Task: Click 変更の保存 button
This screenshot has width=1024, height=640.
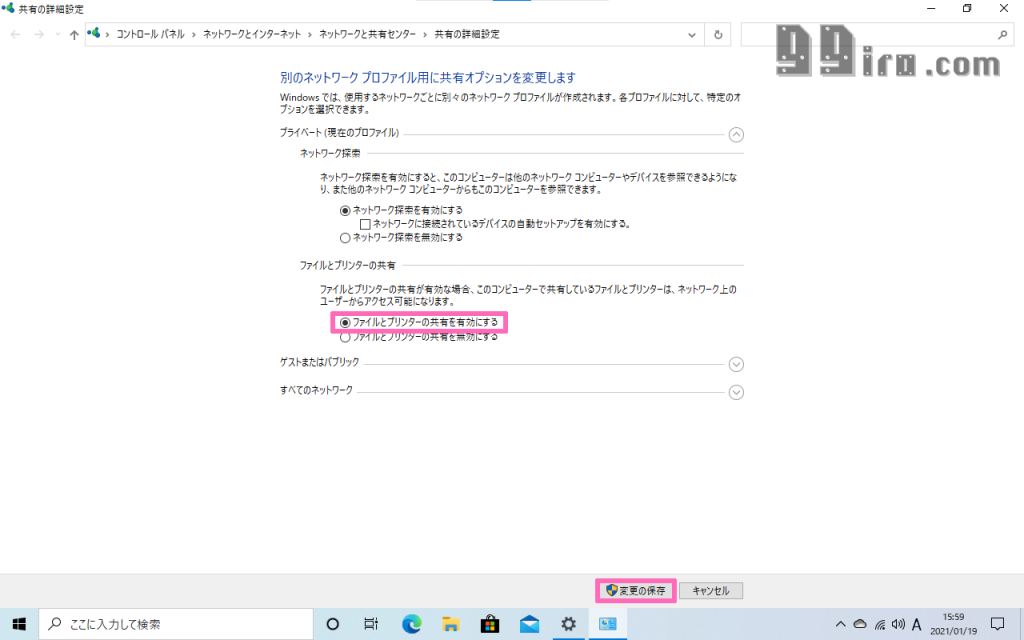Action: [636, 591]
